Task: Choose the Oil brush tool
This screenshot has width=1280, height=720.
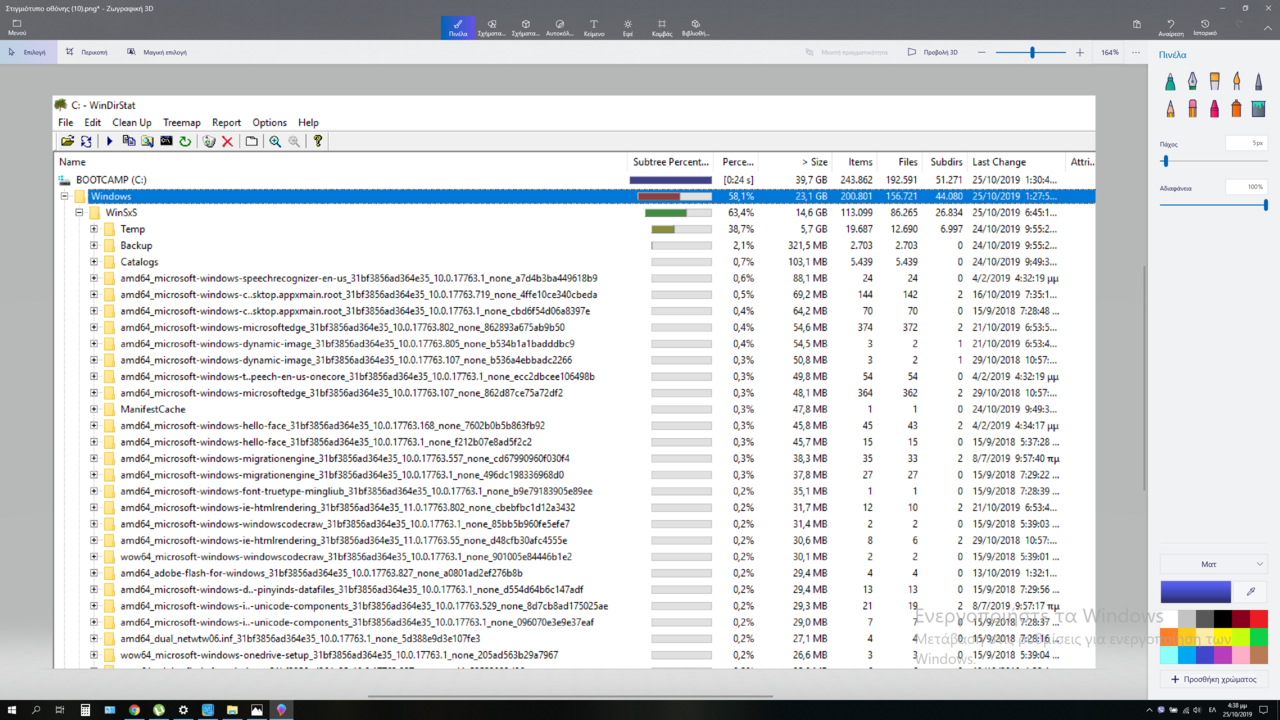Action: (1214, 81)
